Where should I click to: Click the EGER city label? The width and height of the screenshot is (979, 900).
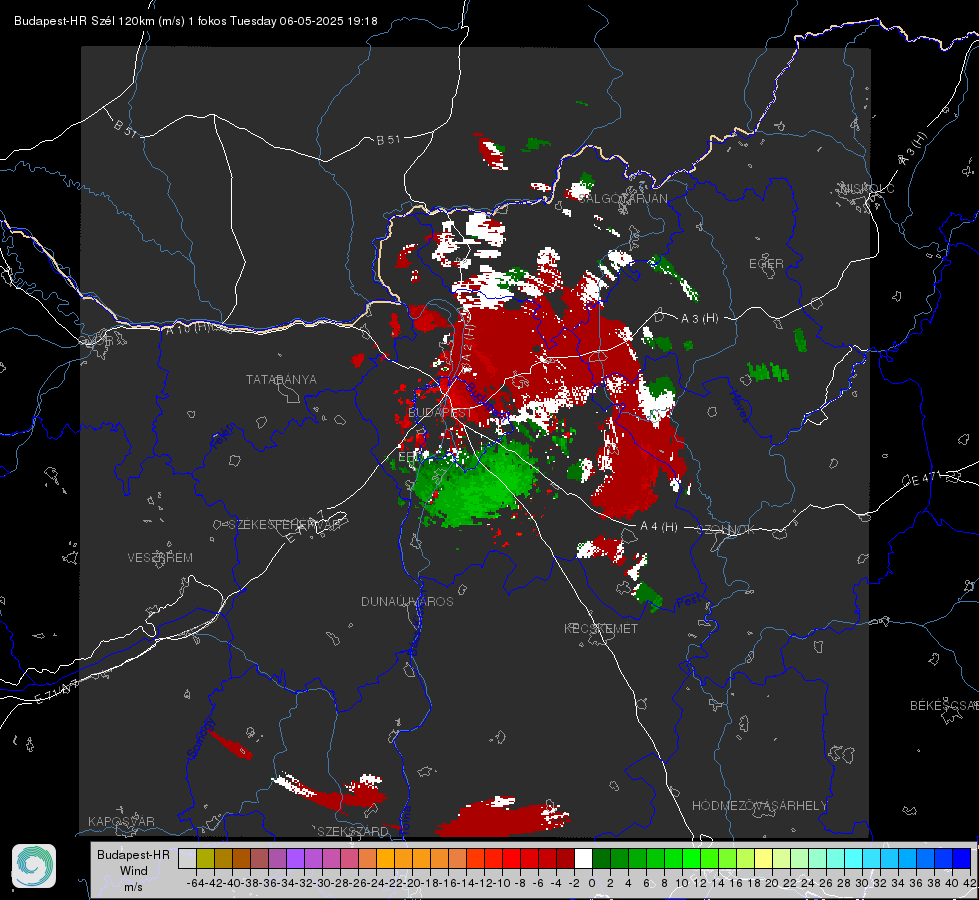(766, 264)
